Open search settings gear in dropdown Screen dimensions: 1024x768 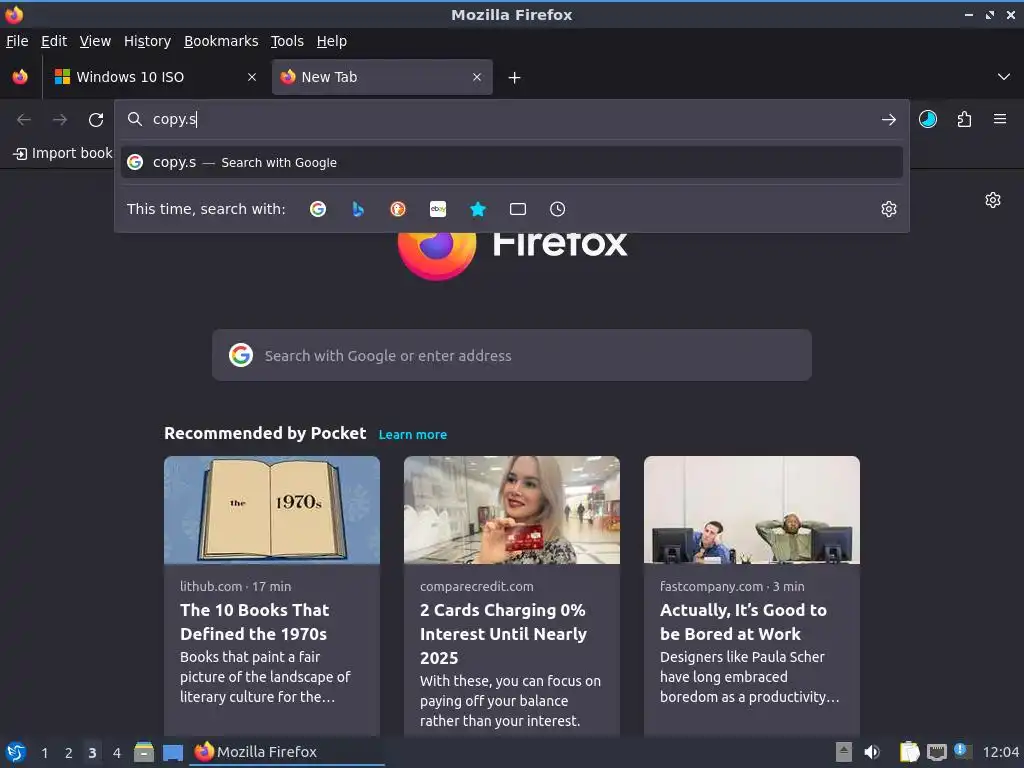[888, 209]
